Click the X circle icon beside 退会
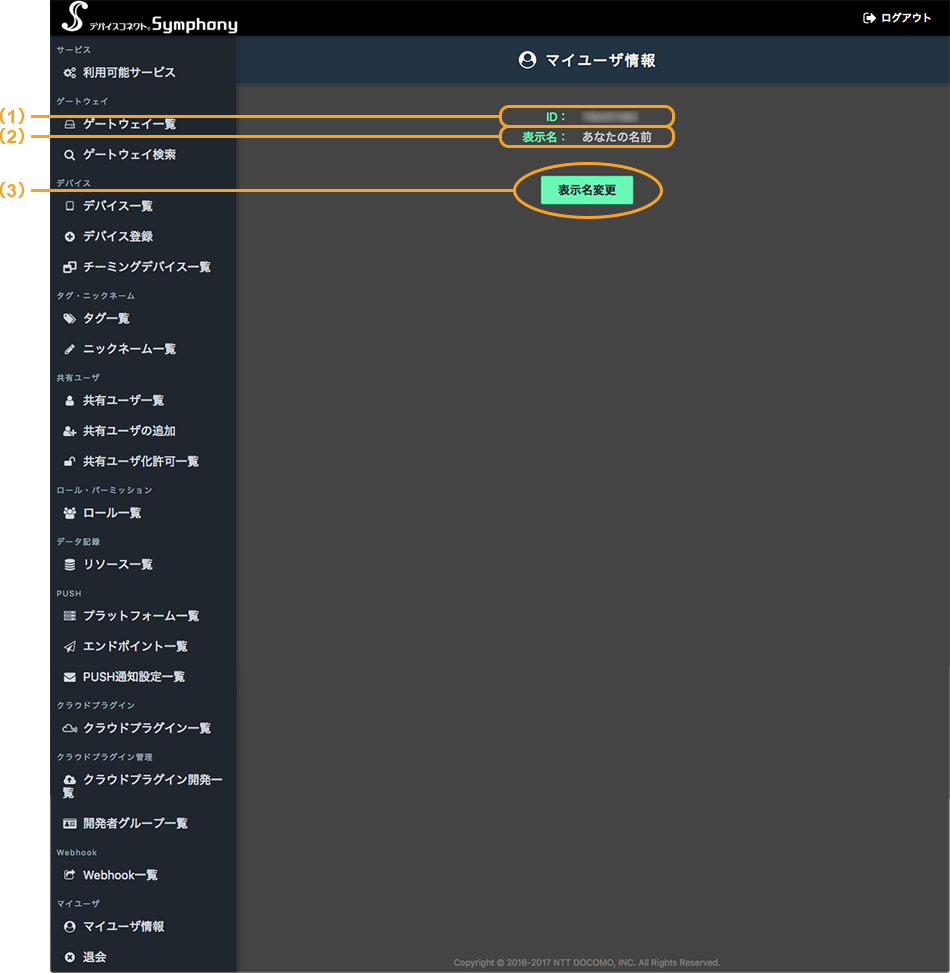This screenshot has height=973, width=950. tap(69, 957)
